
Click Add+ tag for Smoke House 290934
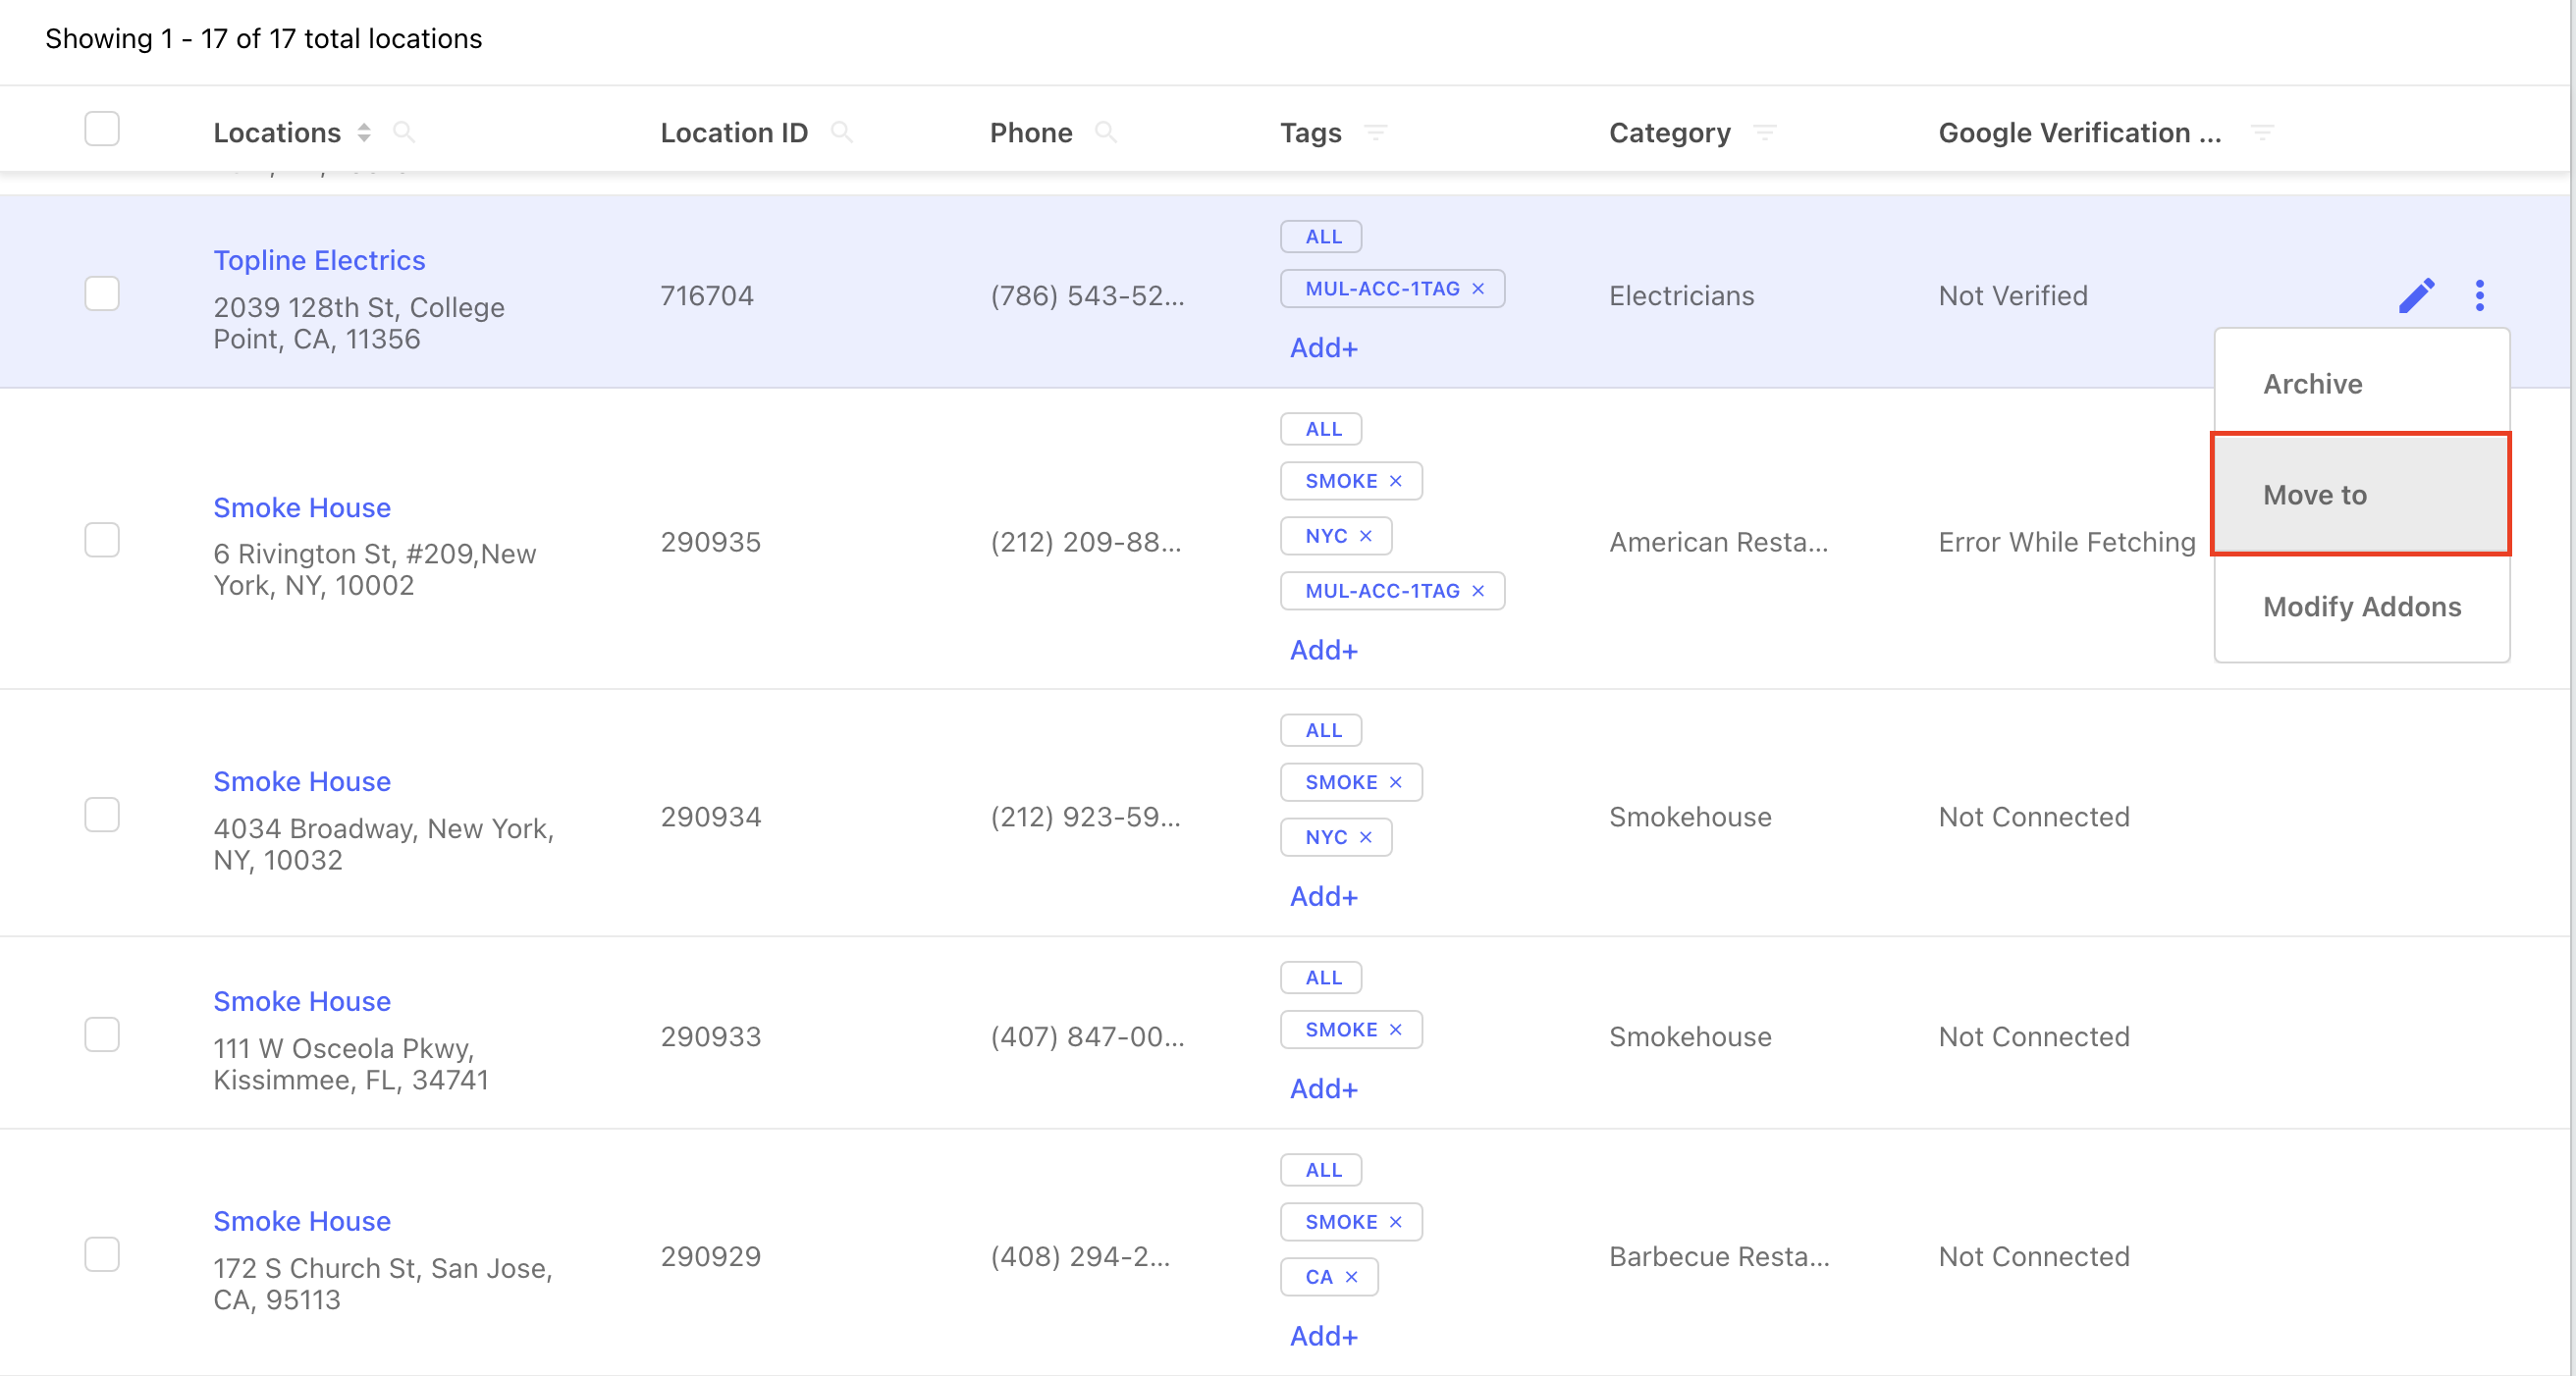pos(1324,897)
